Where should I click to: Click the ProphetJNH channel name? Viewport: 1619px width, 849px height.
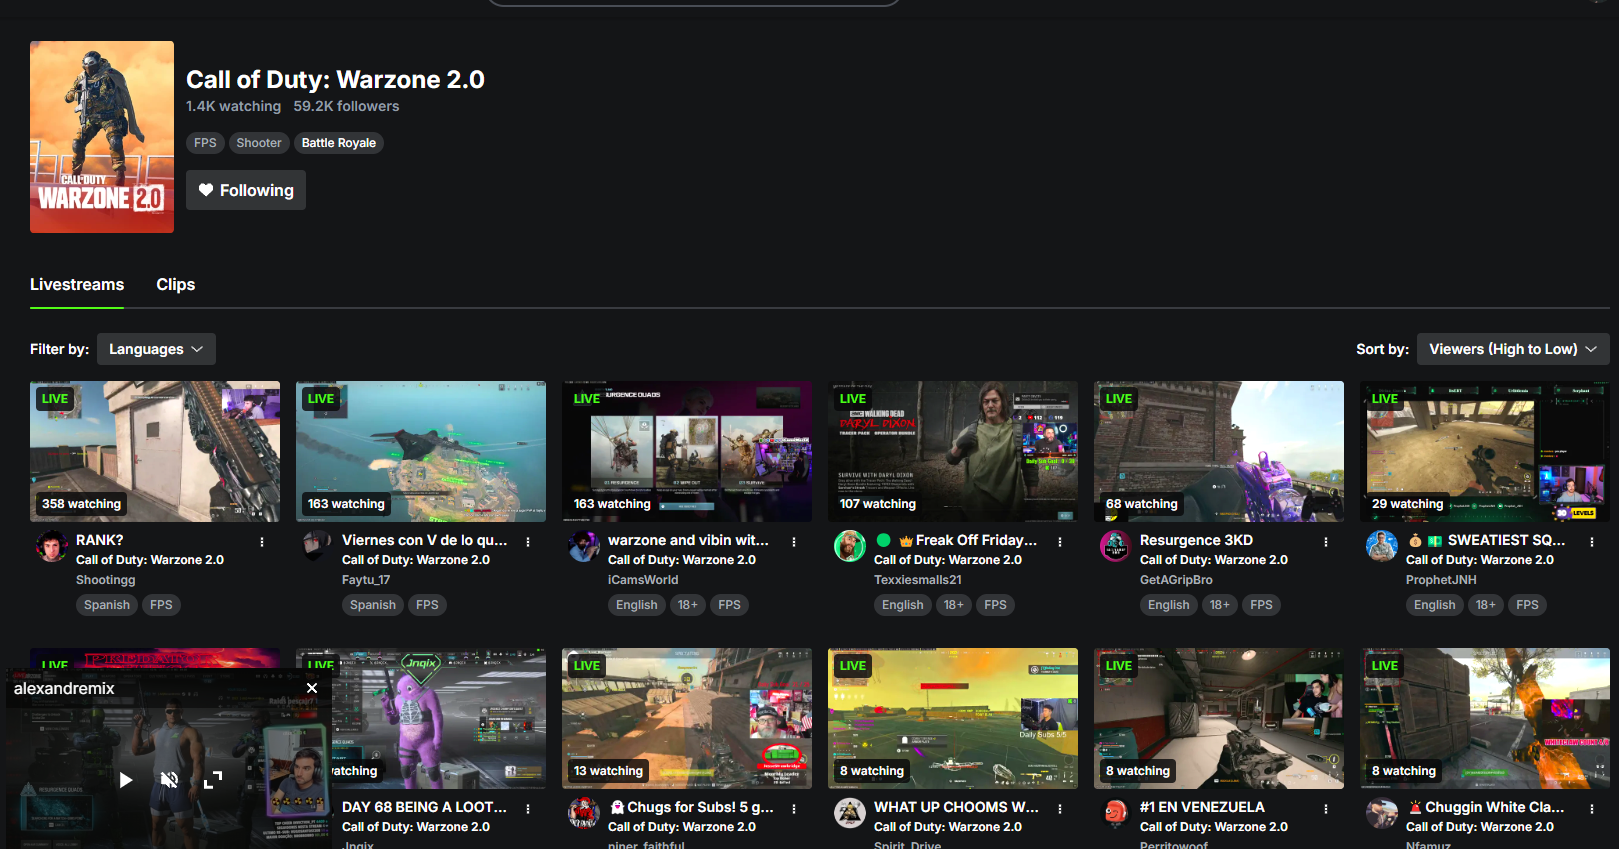coord(1441,580)
